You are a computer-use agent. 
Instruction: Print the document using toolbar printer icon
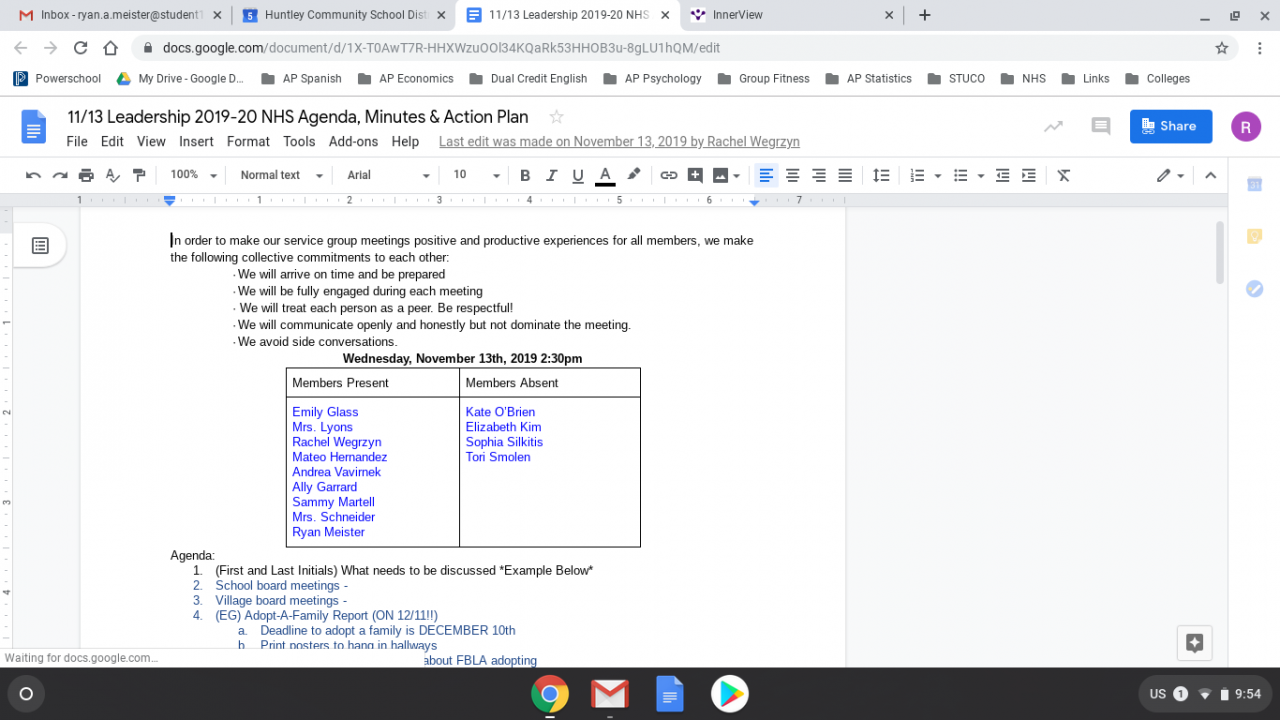click(86, 175)
